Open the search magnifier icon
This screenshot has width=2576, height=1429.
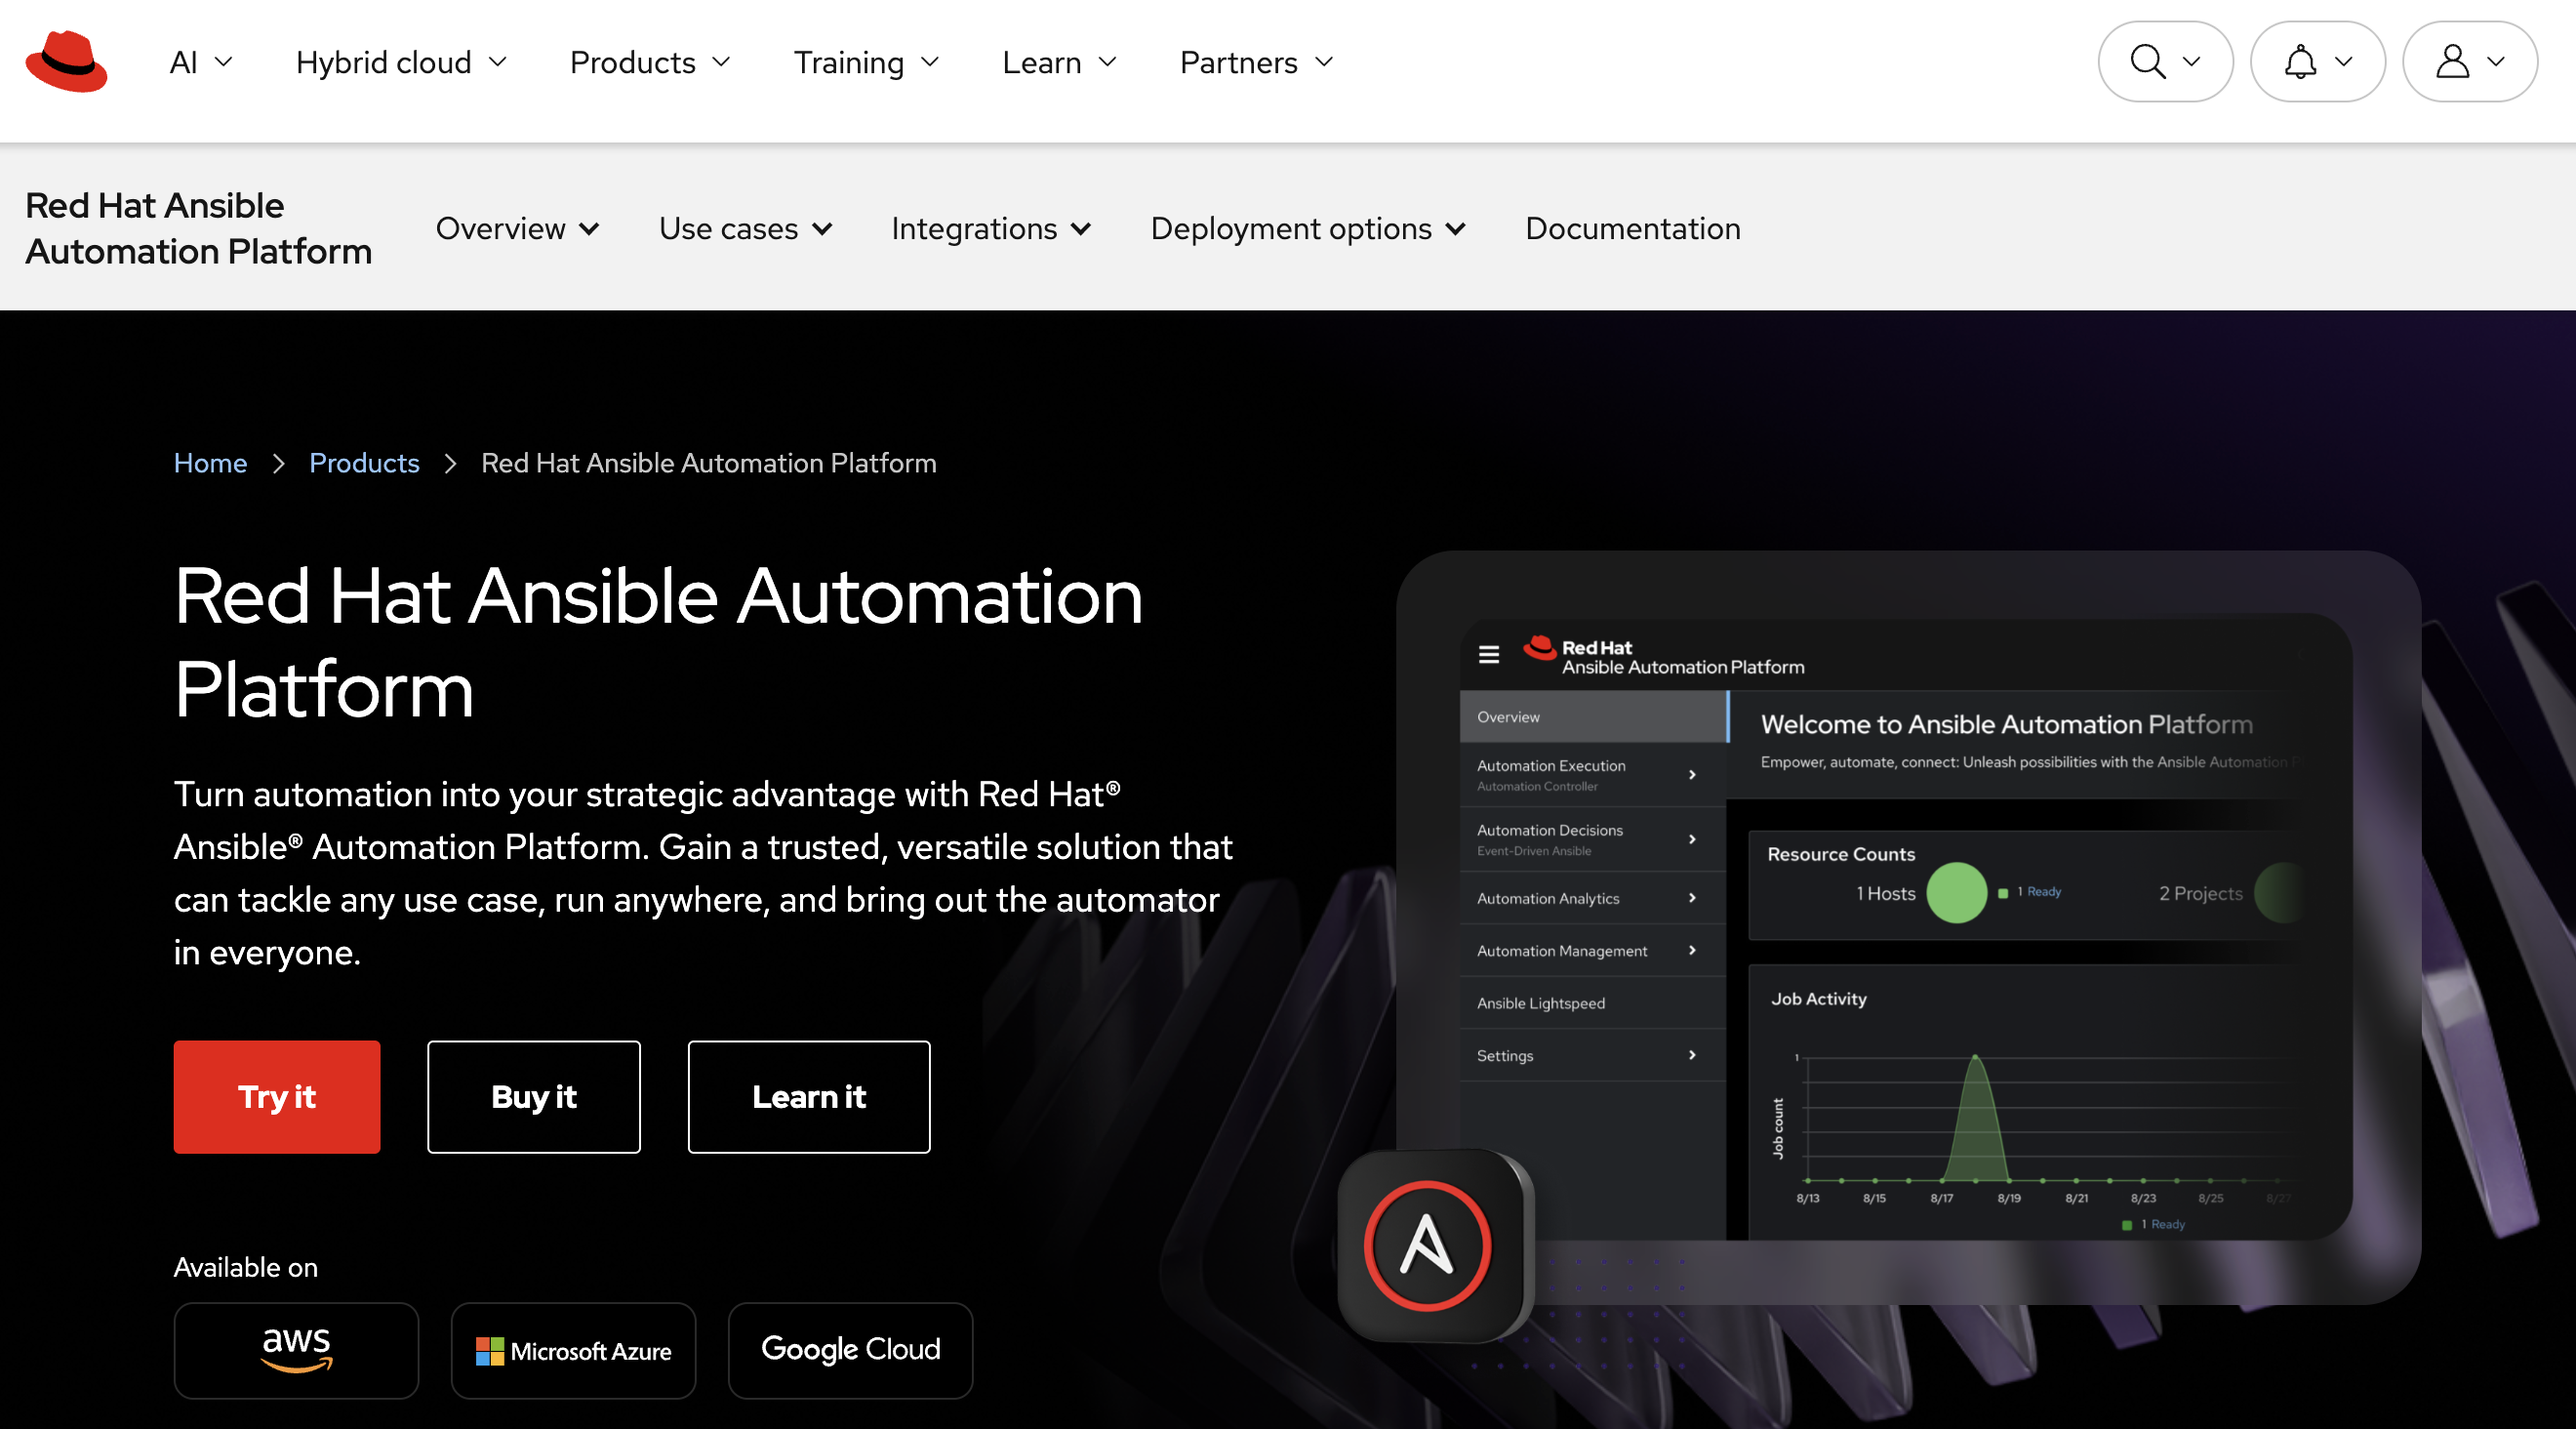click(x=2146, y=62)
